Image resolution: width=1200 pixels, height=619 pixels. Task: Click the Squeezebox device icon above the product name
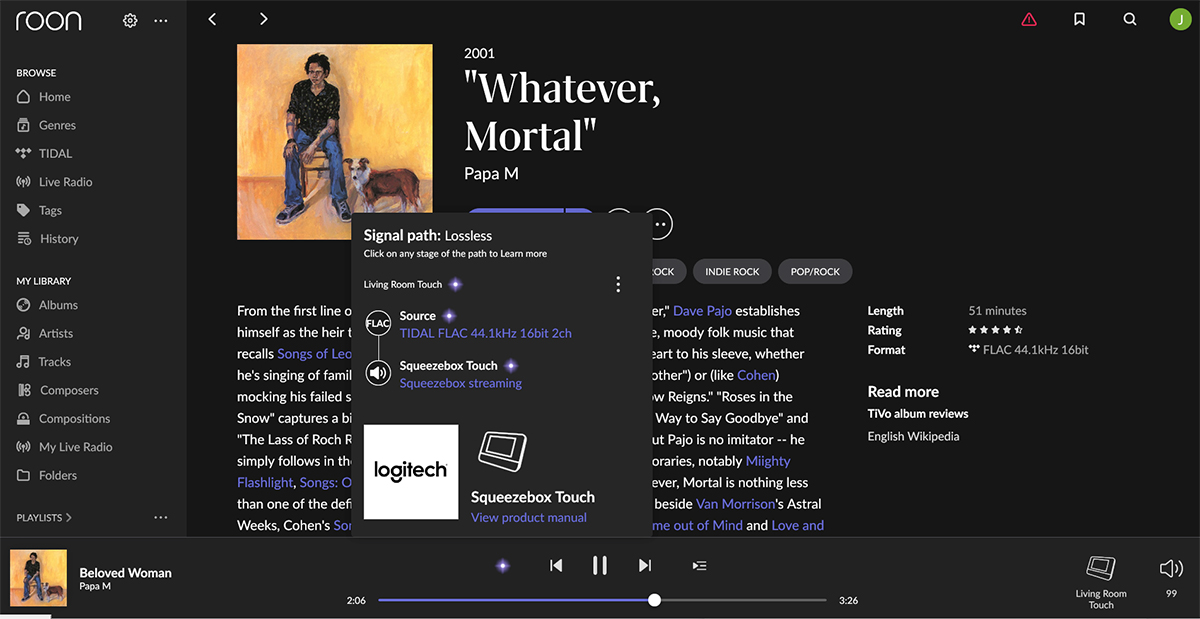(x=502, y=451)
